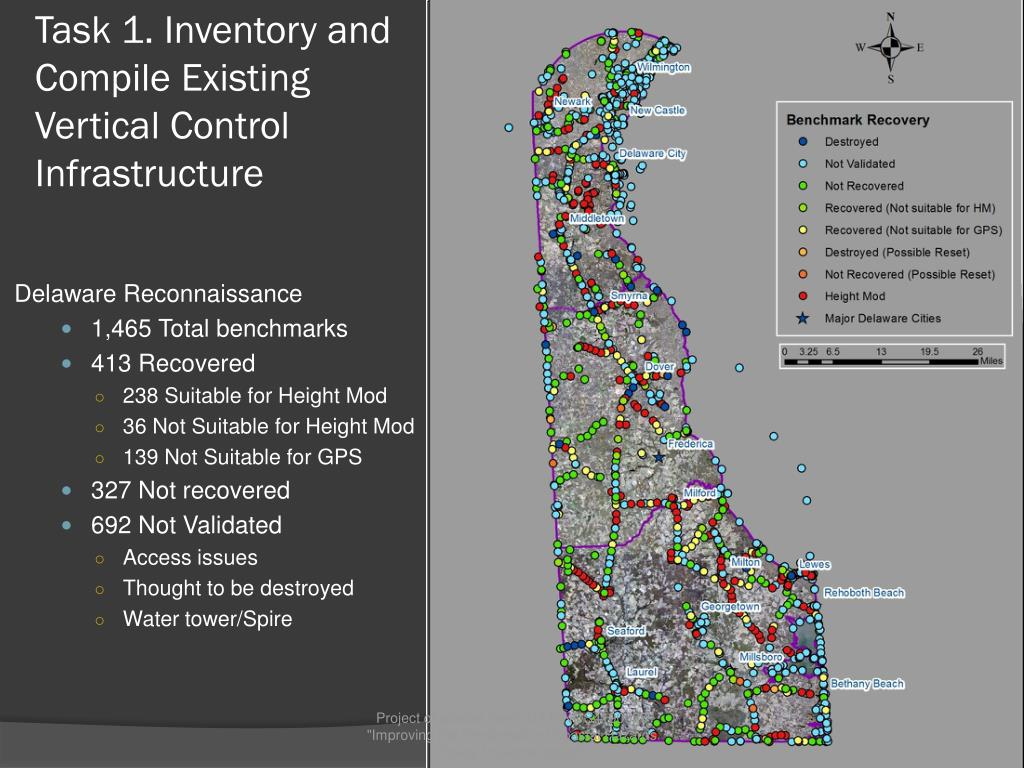The image size is (1024, 768).
Task: Click the Not Recovered legend label
Action: click(864, 185)
